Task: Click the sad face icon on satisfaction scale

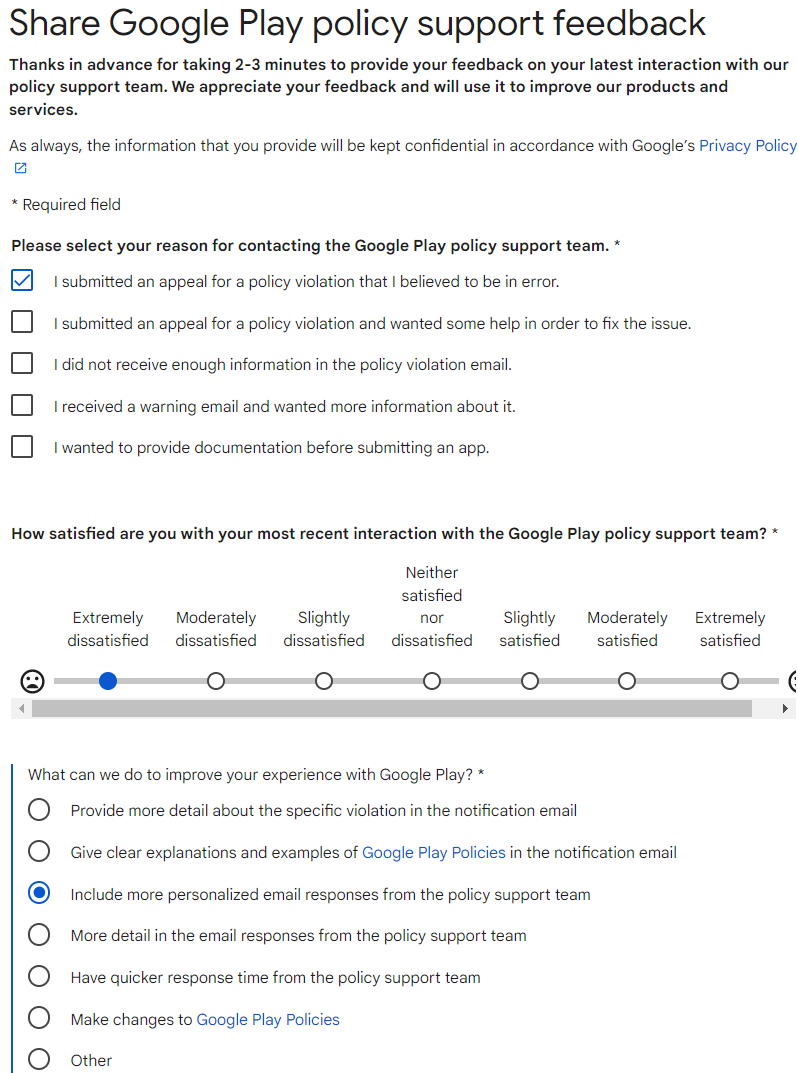Action: pos(32,681)
